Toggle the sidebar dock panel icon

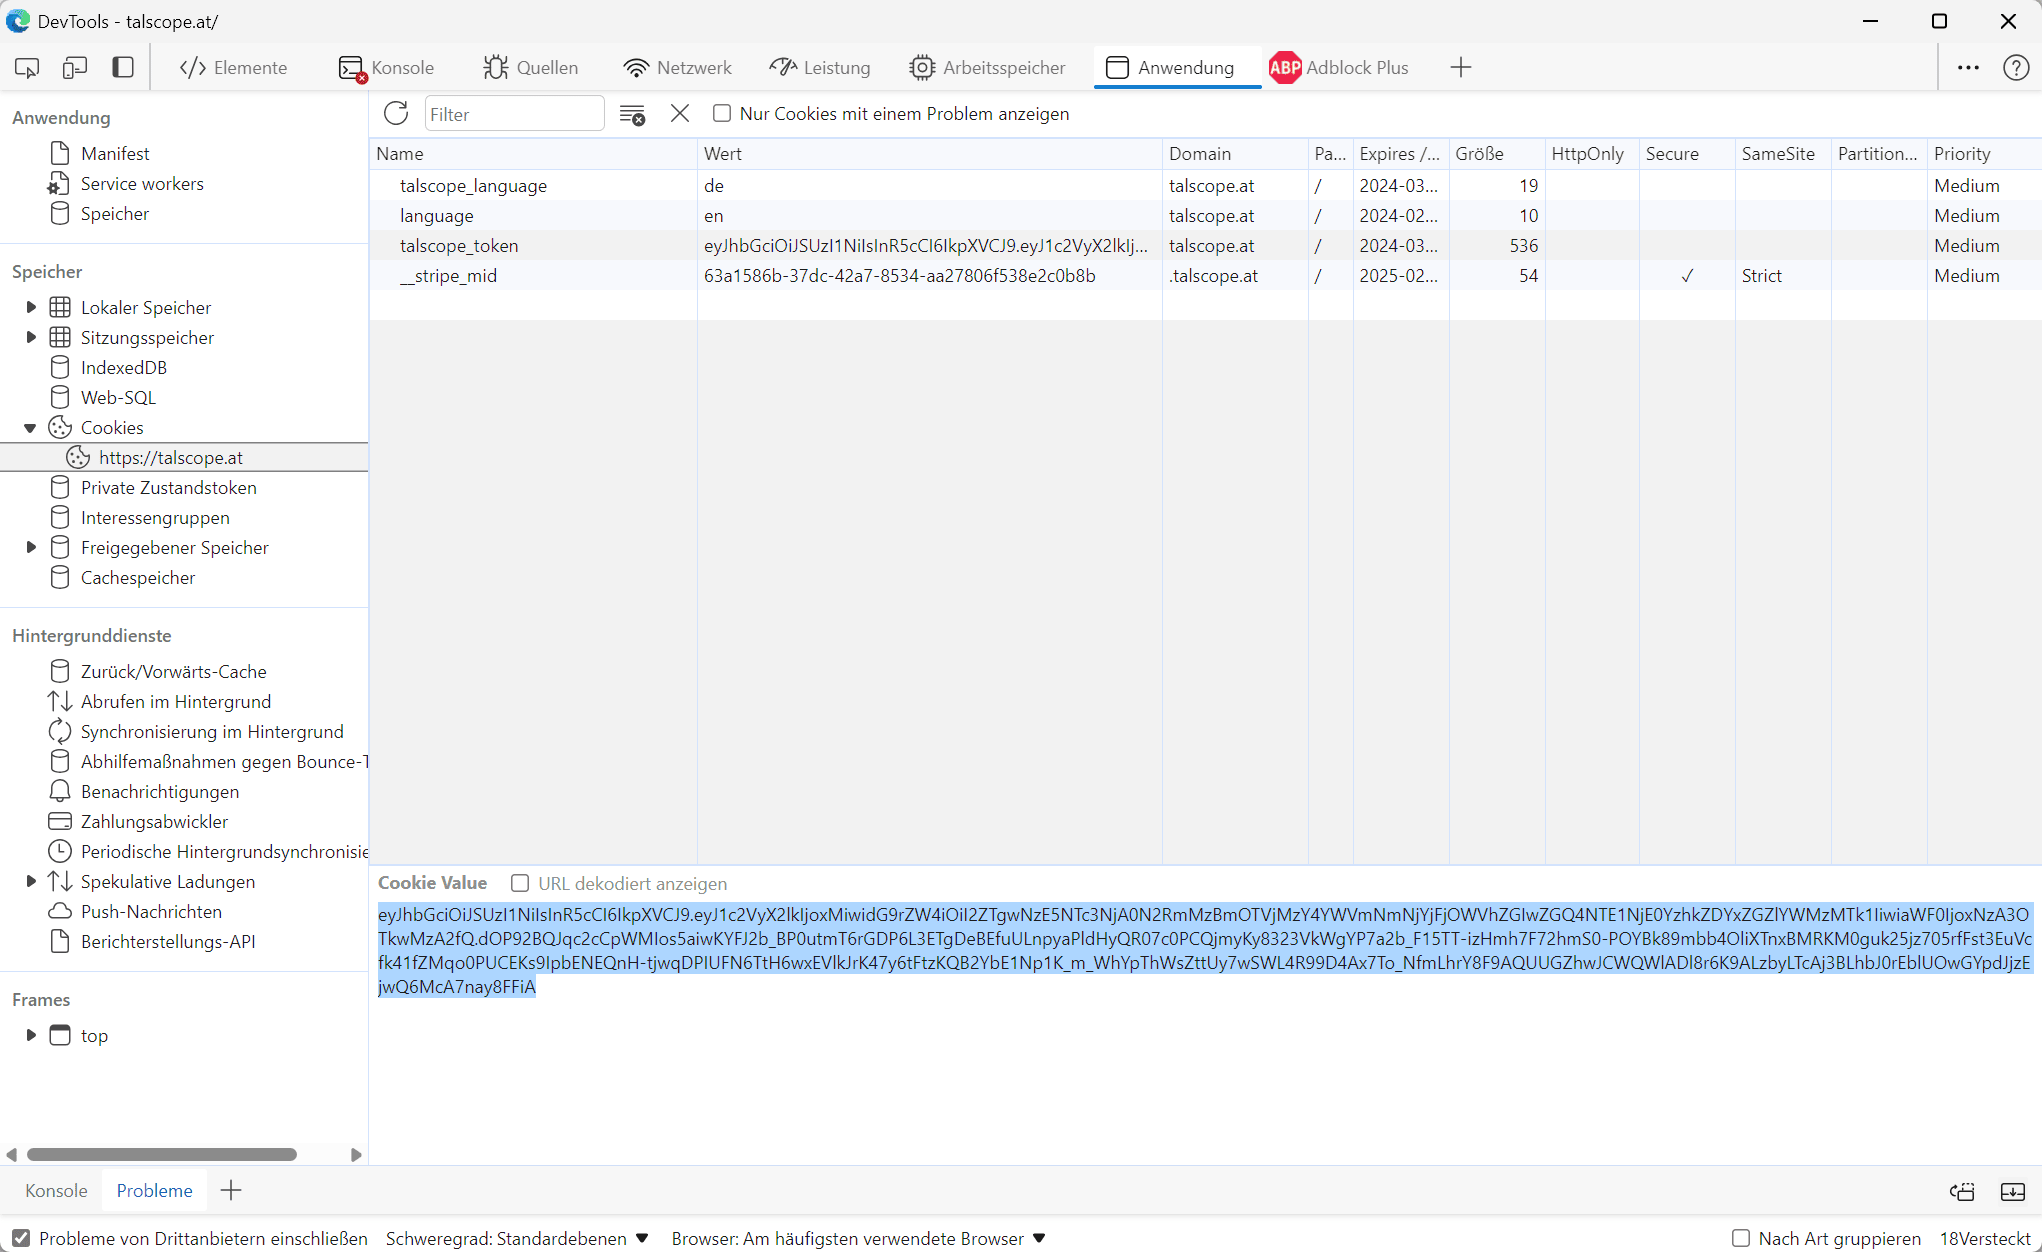coord(123,67)
